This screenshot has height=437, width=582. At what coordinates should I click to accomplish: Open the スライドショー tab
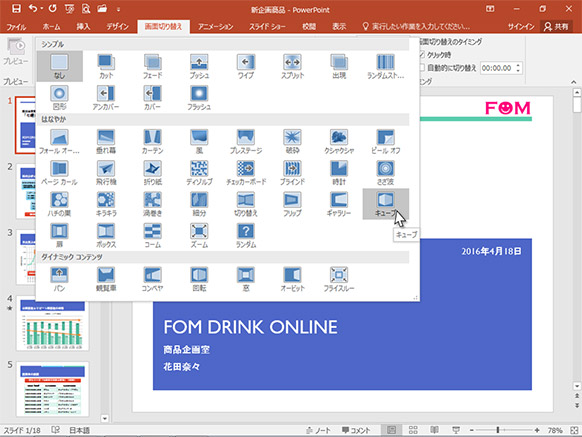(x=267, y=26)
